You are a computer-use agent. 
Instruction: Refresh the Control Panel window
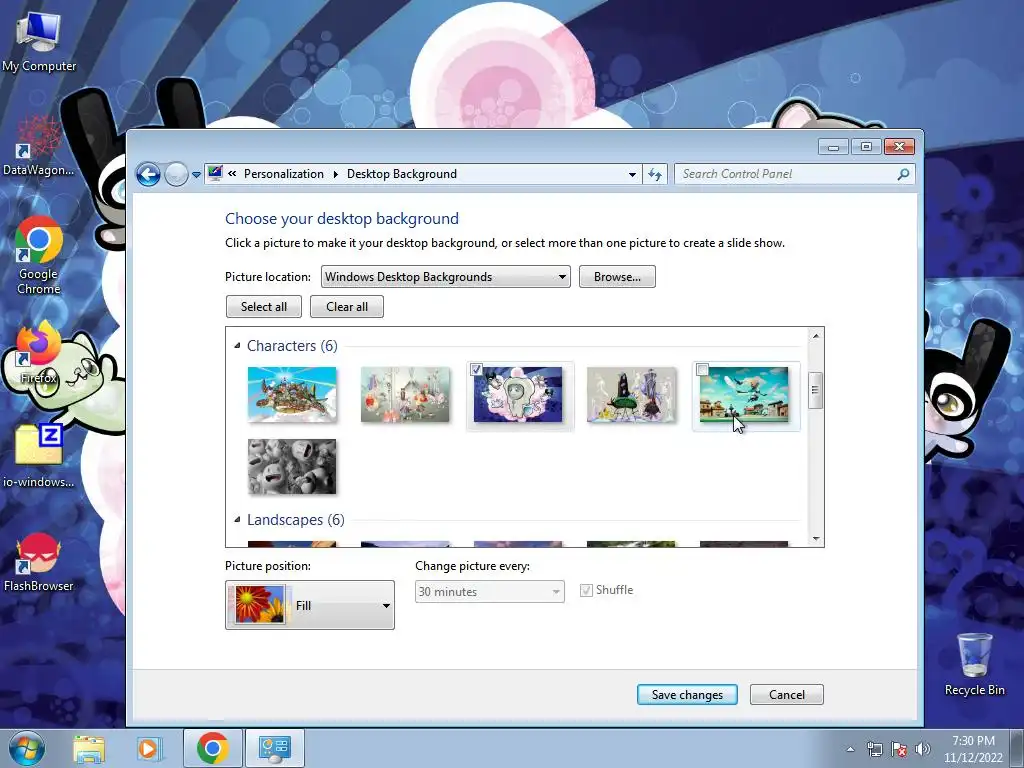[x=655, y=174]
